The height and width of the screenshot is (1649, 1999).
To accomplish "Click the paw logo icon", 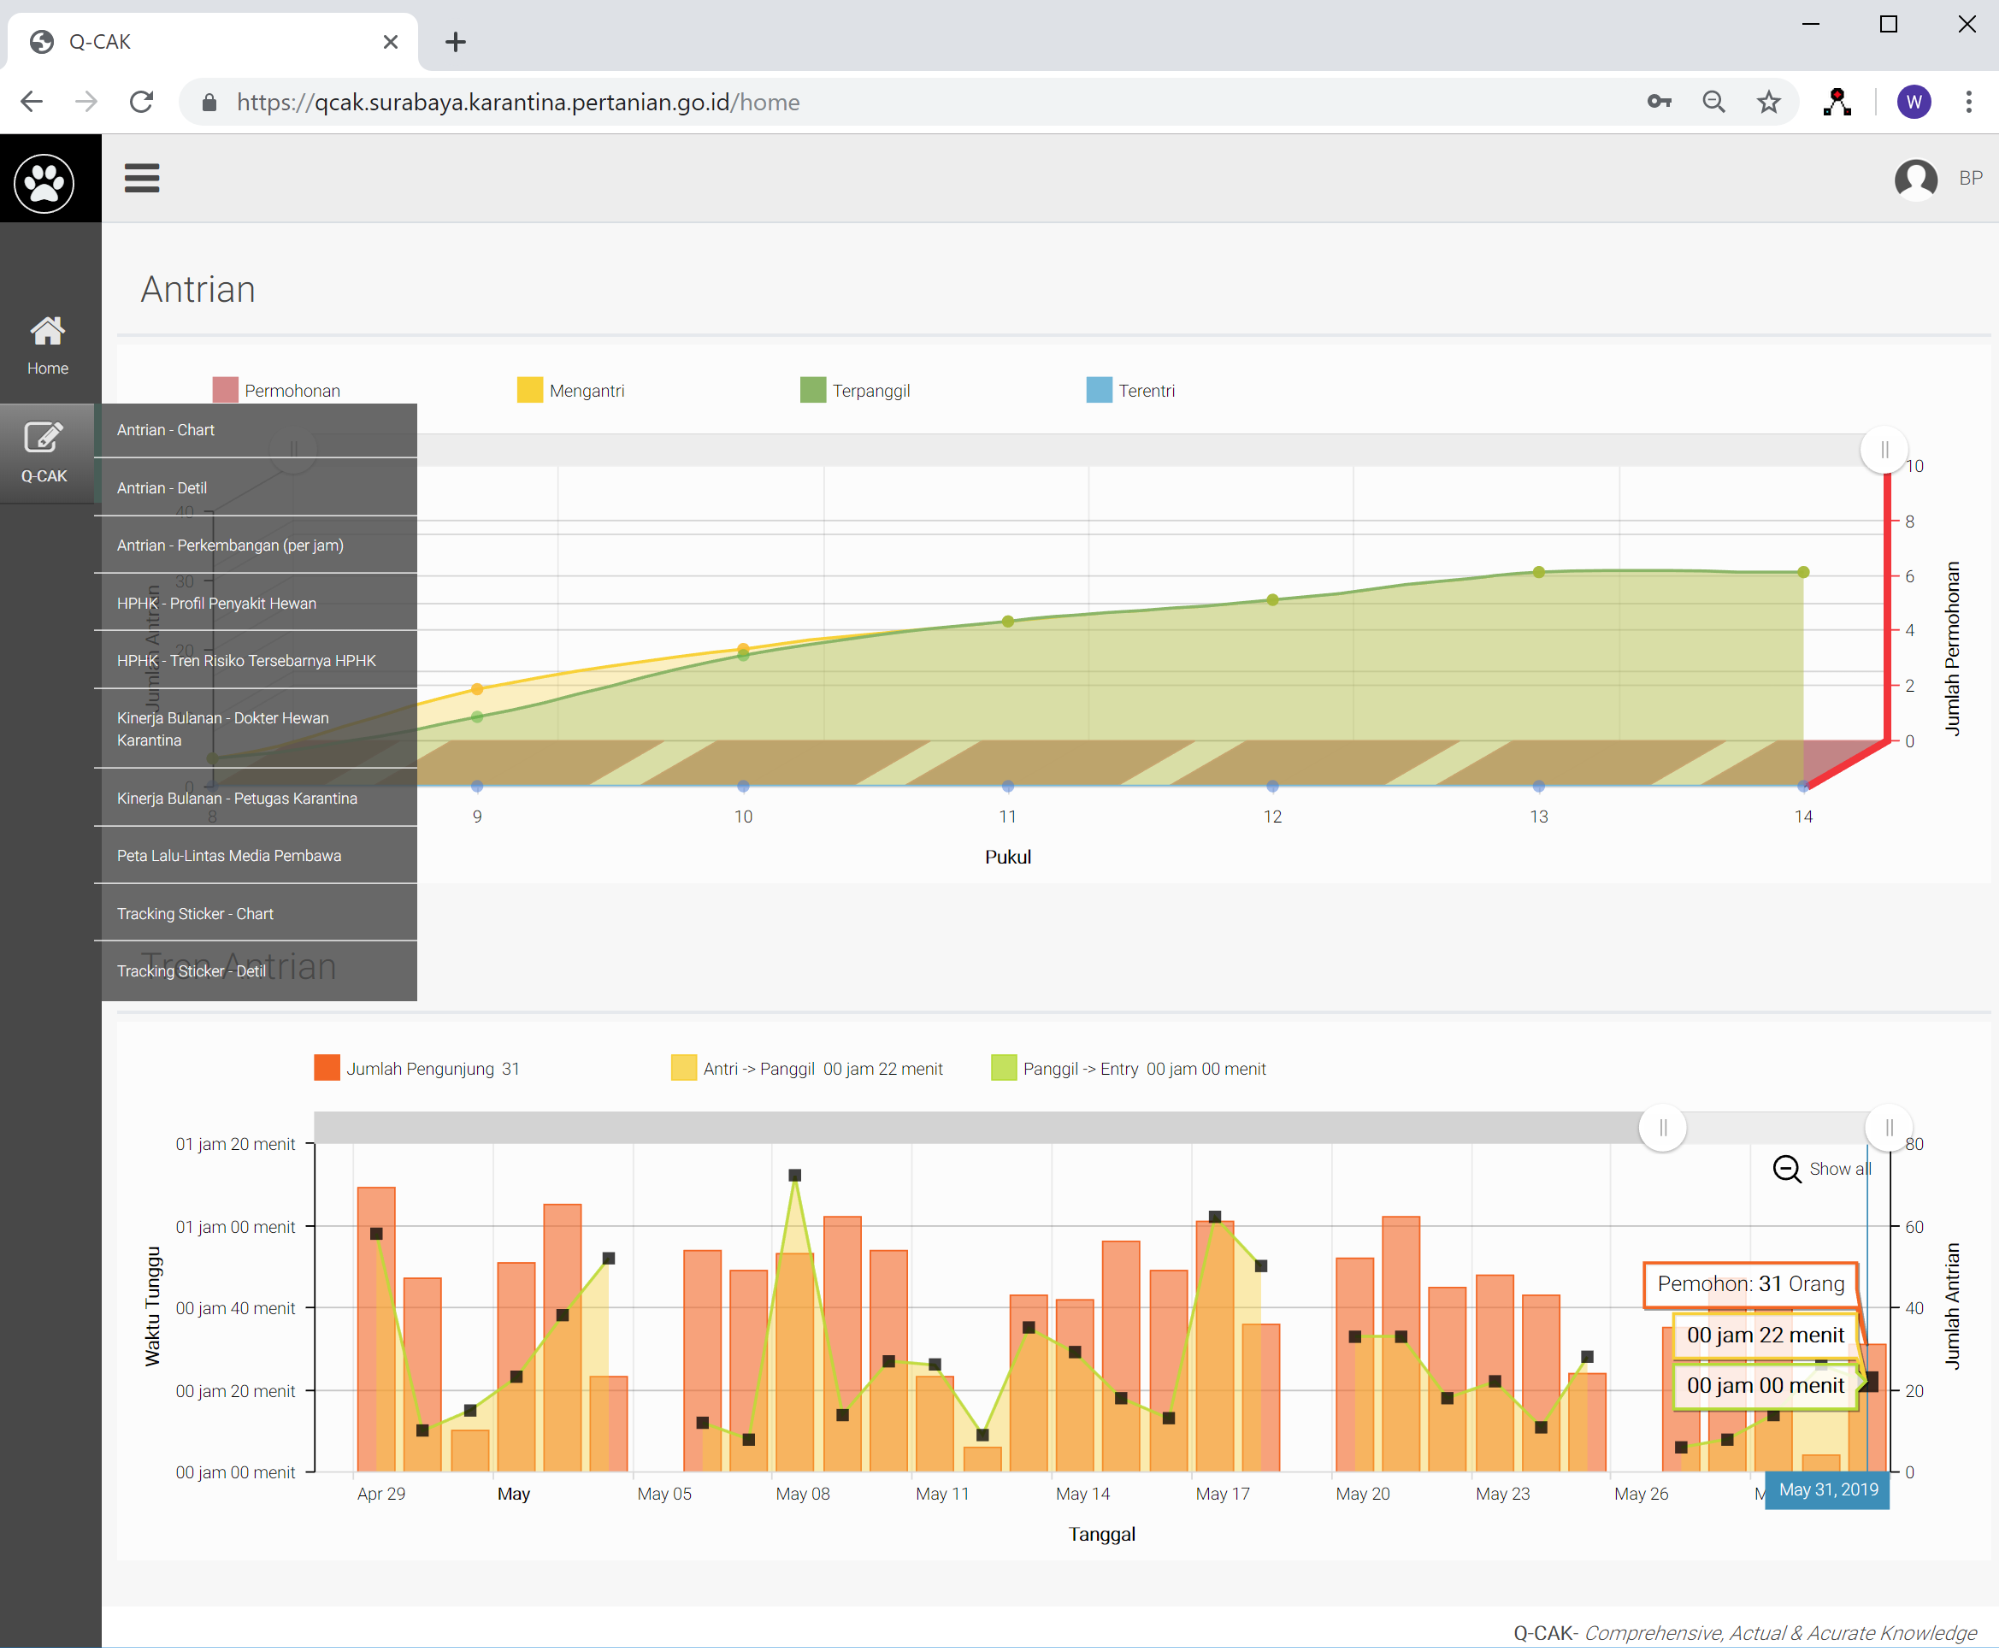I will pos(45,183).
